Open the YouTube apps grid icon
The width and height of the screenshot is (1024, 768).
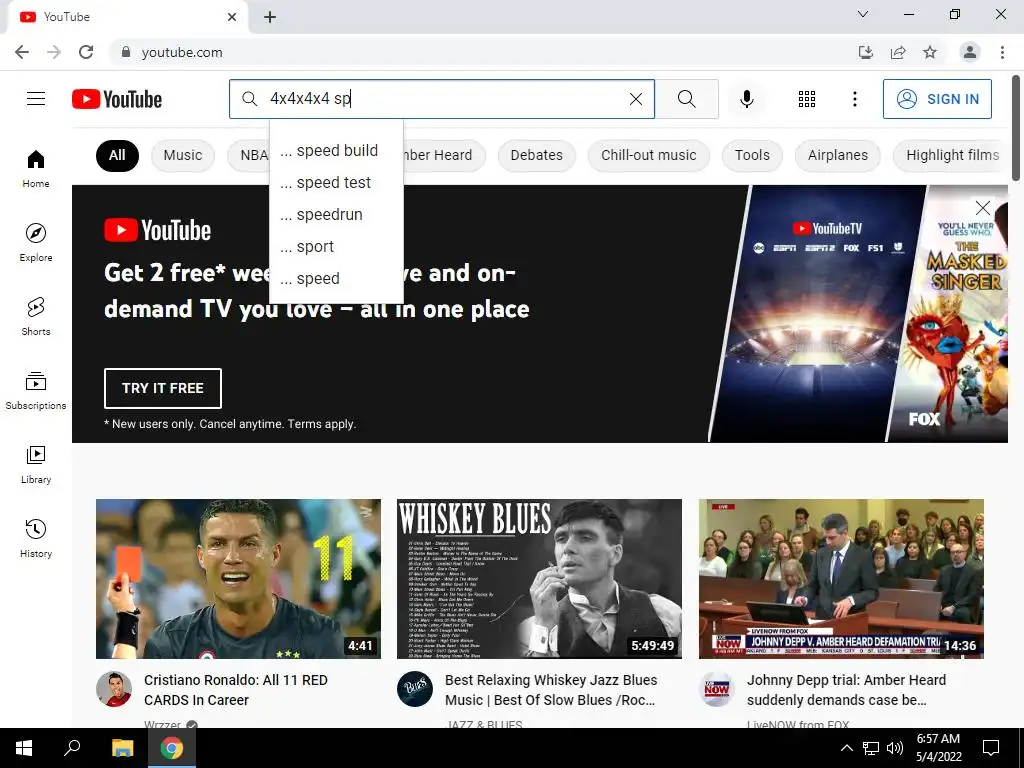click(807, 99)
